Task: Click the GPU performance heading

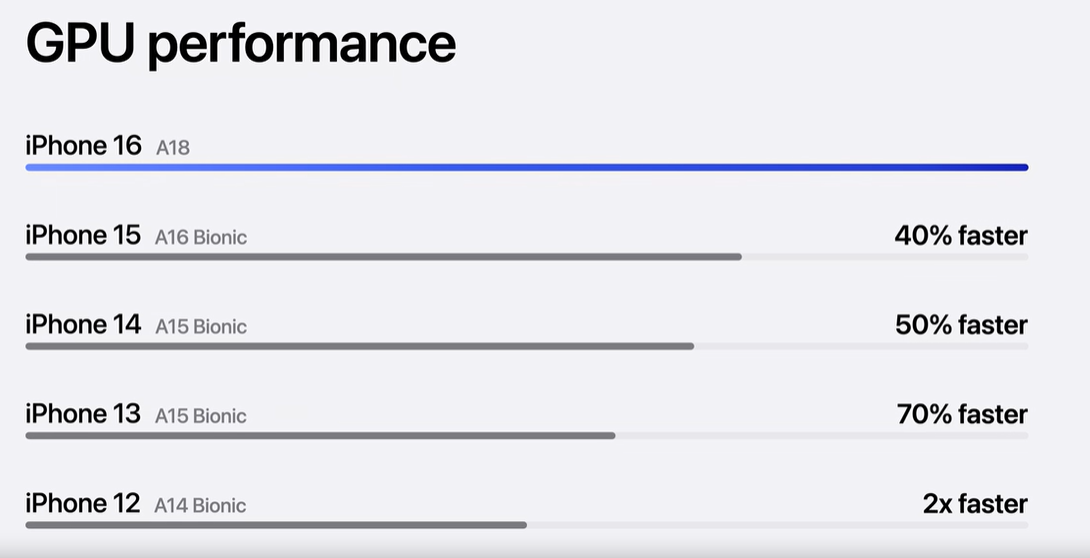Action: point(240,44)
